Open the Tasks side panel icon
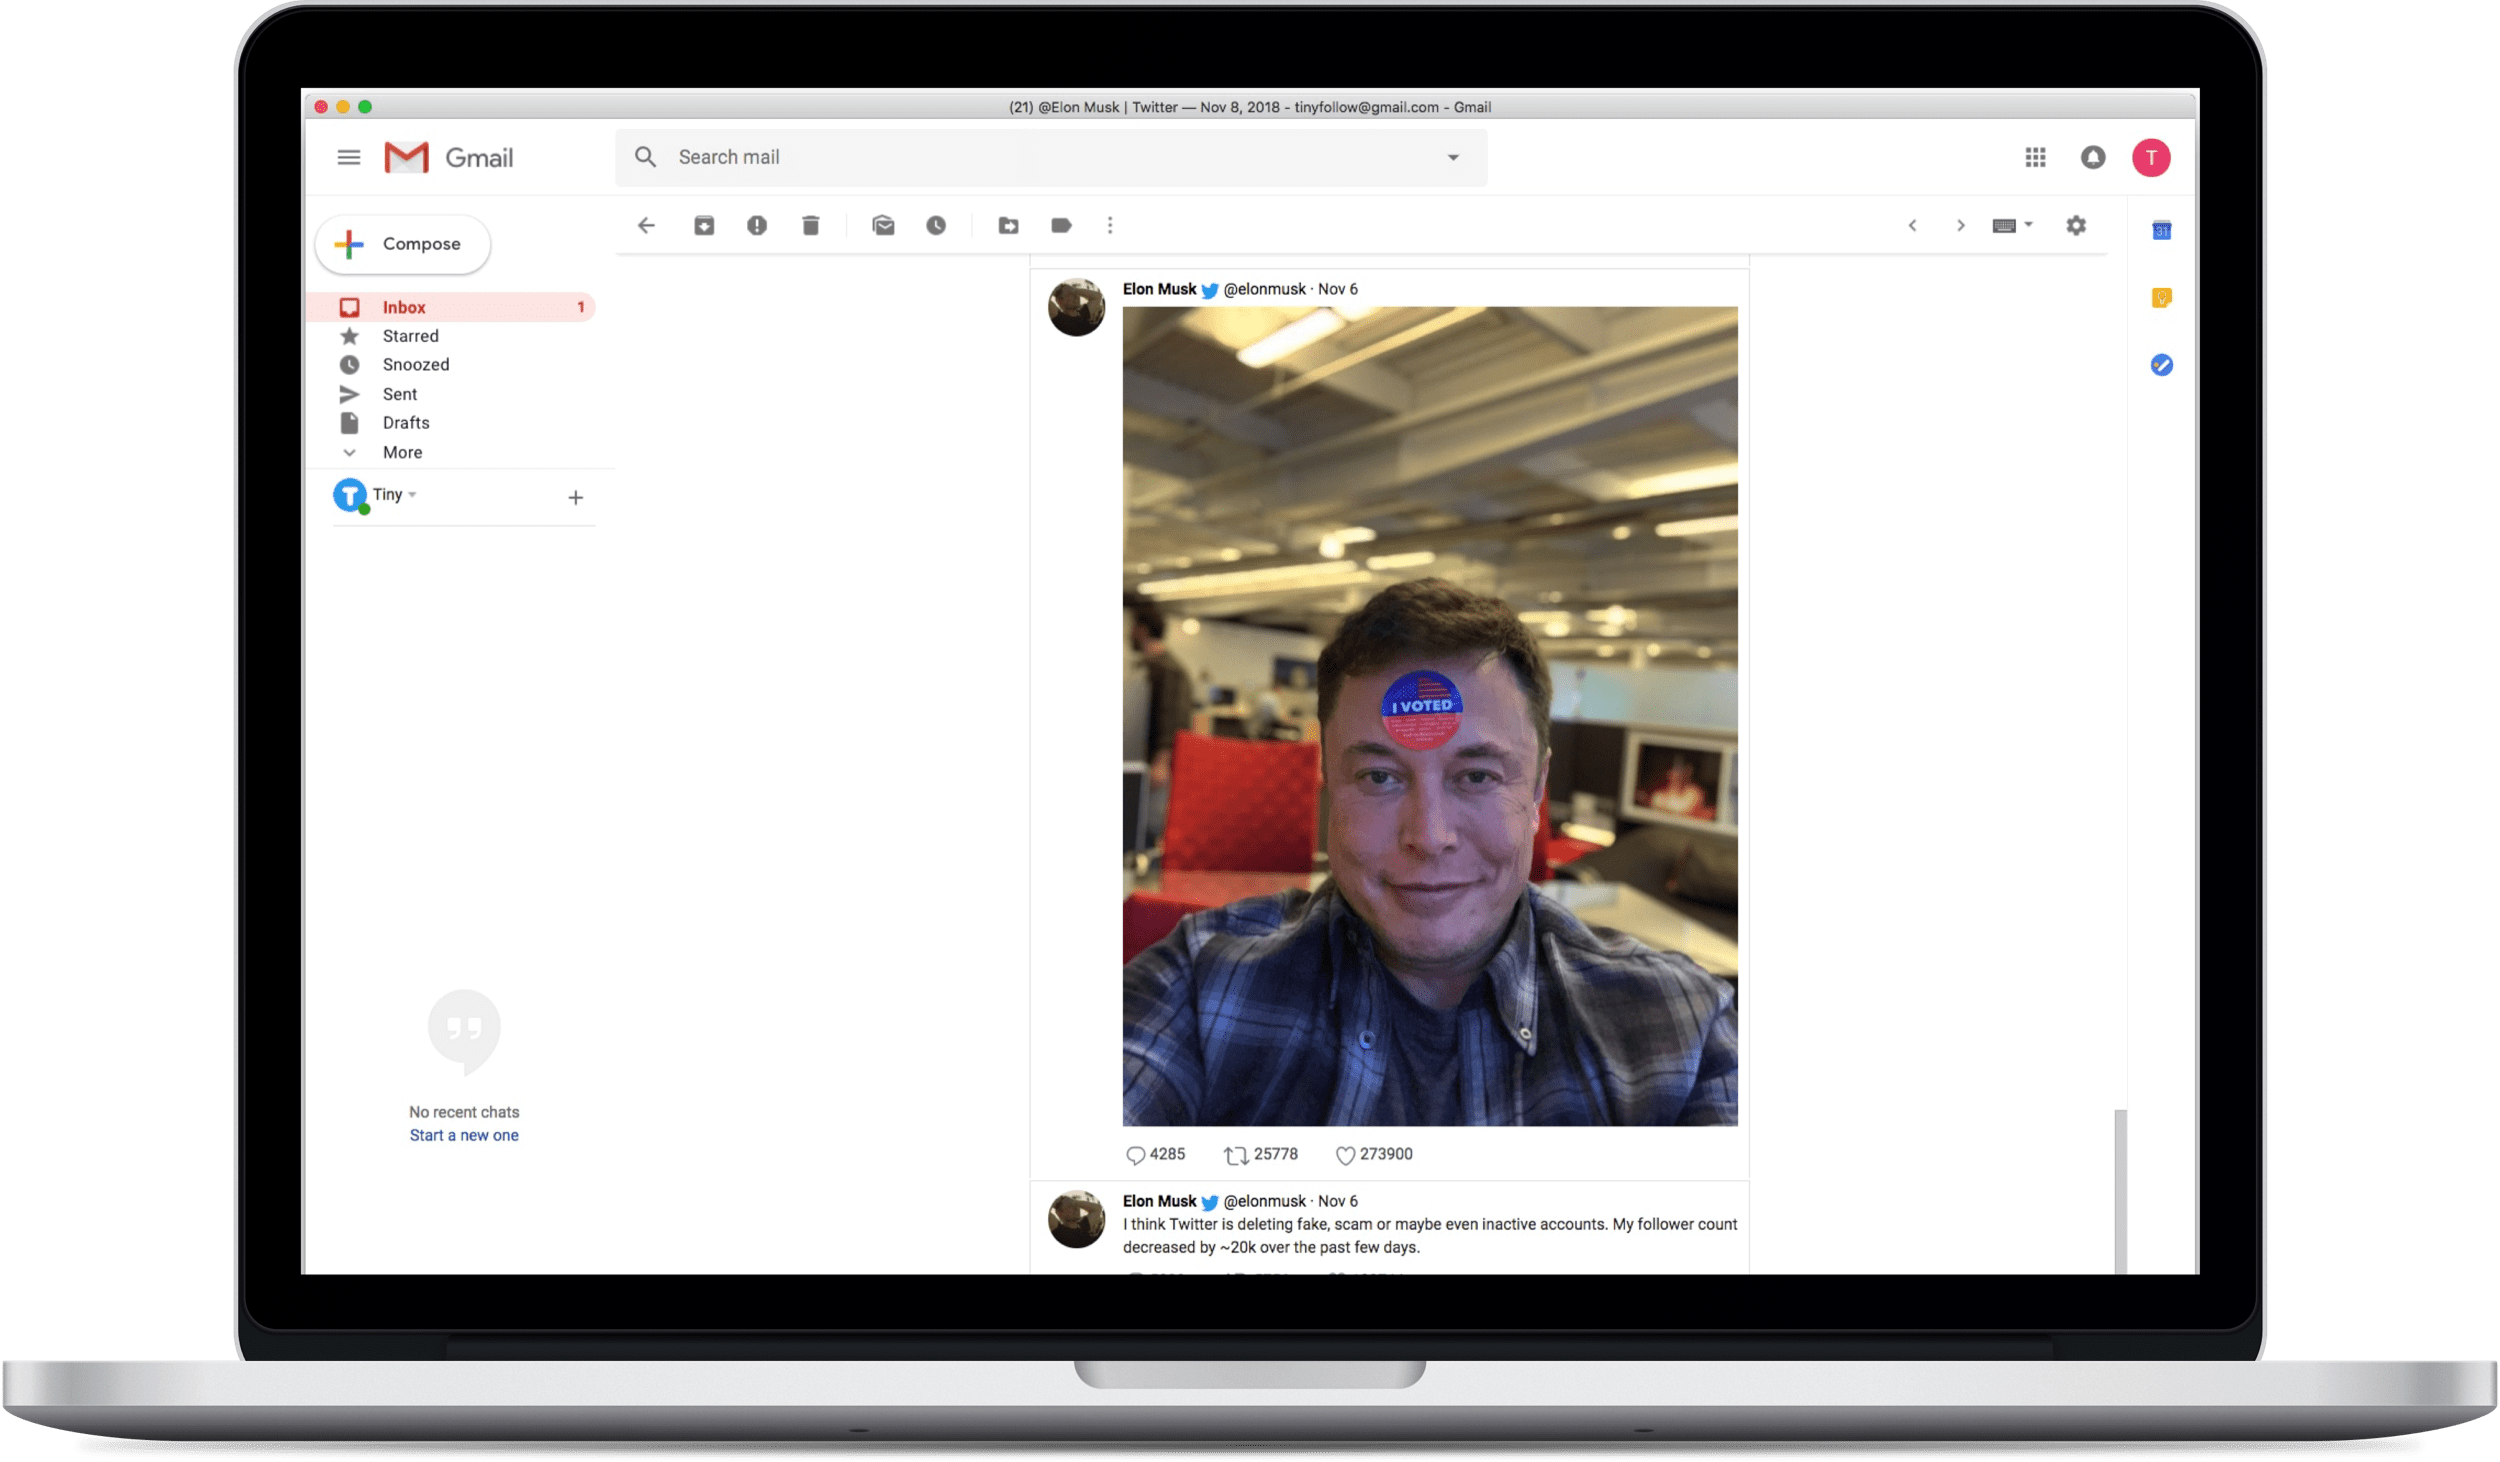Image resolution: width=2500 pixels, height=1462 pixels. pos(2161,365)
